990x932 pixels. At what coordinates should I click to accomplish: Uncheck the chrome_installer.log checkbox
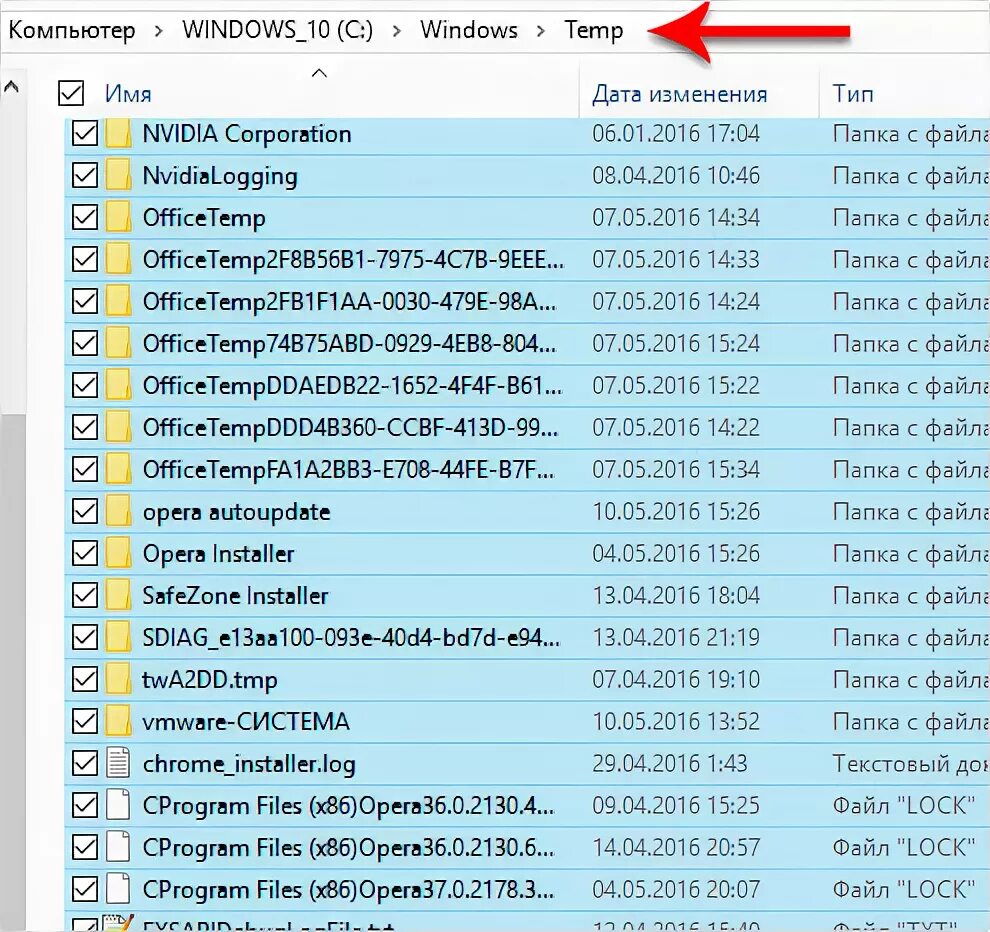pos(85,763)
